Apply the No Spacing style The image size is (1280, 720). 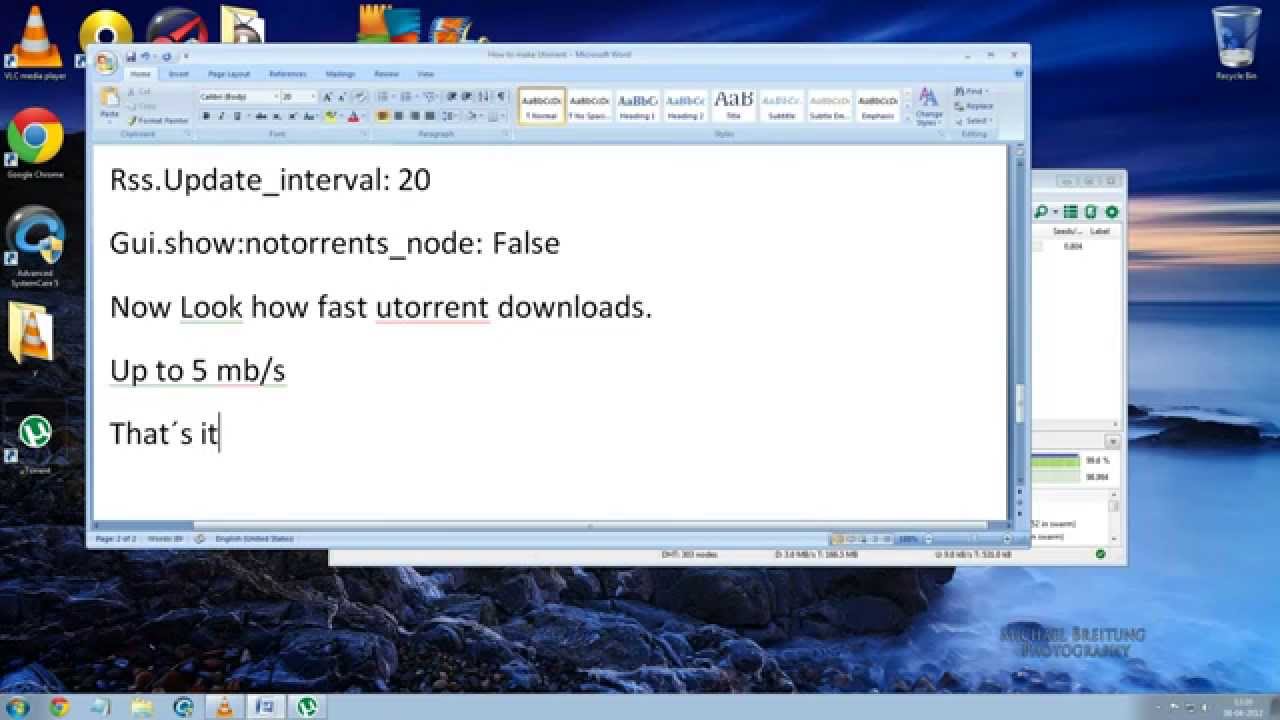pos(590,106)
